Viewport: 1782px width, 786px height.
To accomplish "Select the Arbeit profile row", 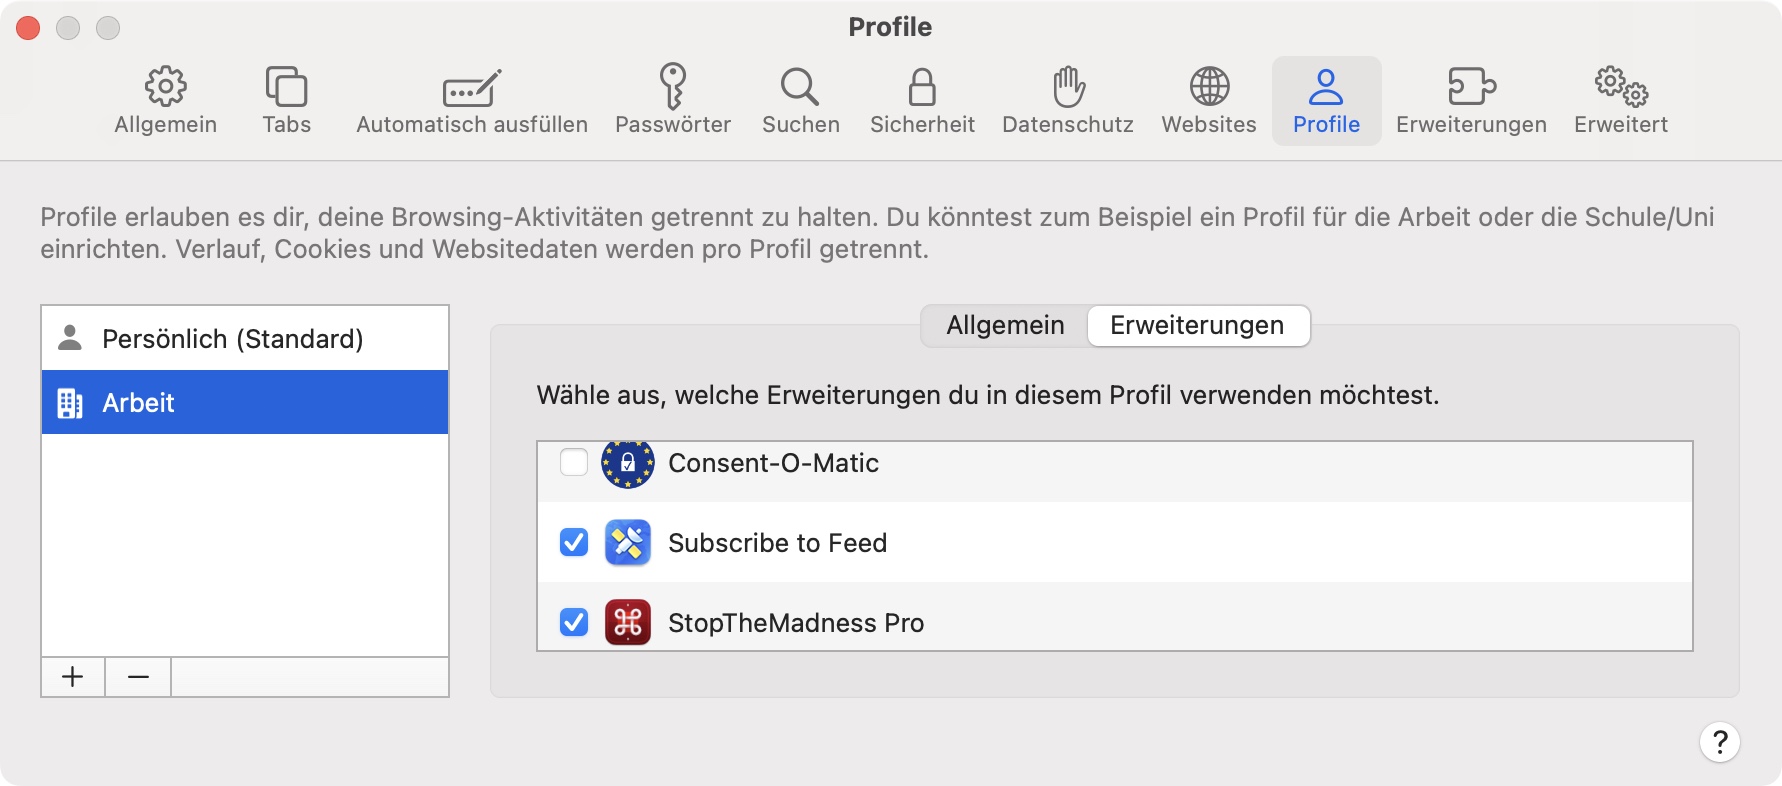I will (x=245, y=402).
